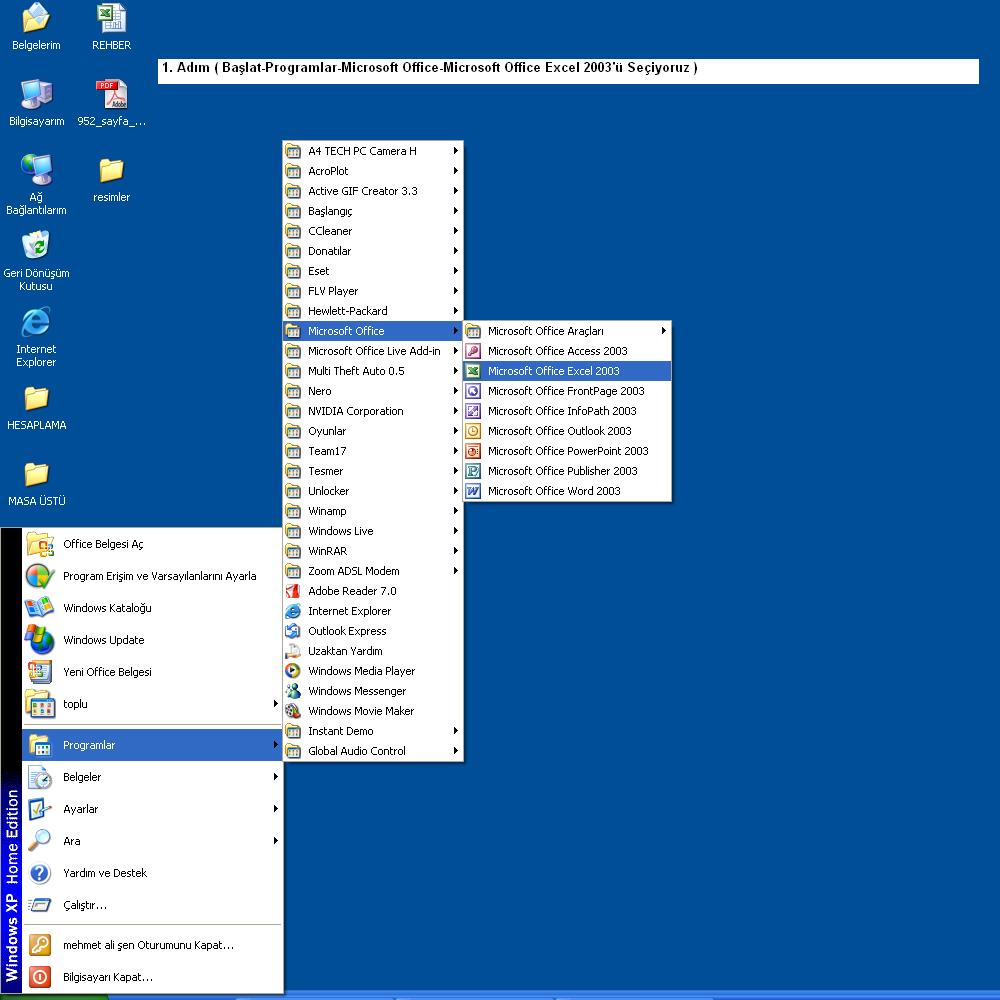Click Bilgisayarı Kapat to shut down

pyautogui.click(x=107, y=977)
